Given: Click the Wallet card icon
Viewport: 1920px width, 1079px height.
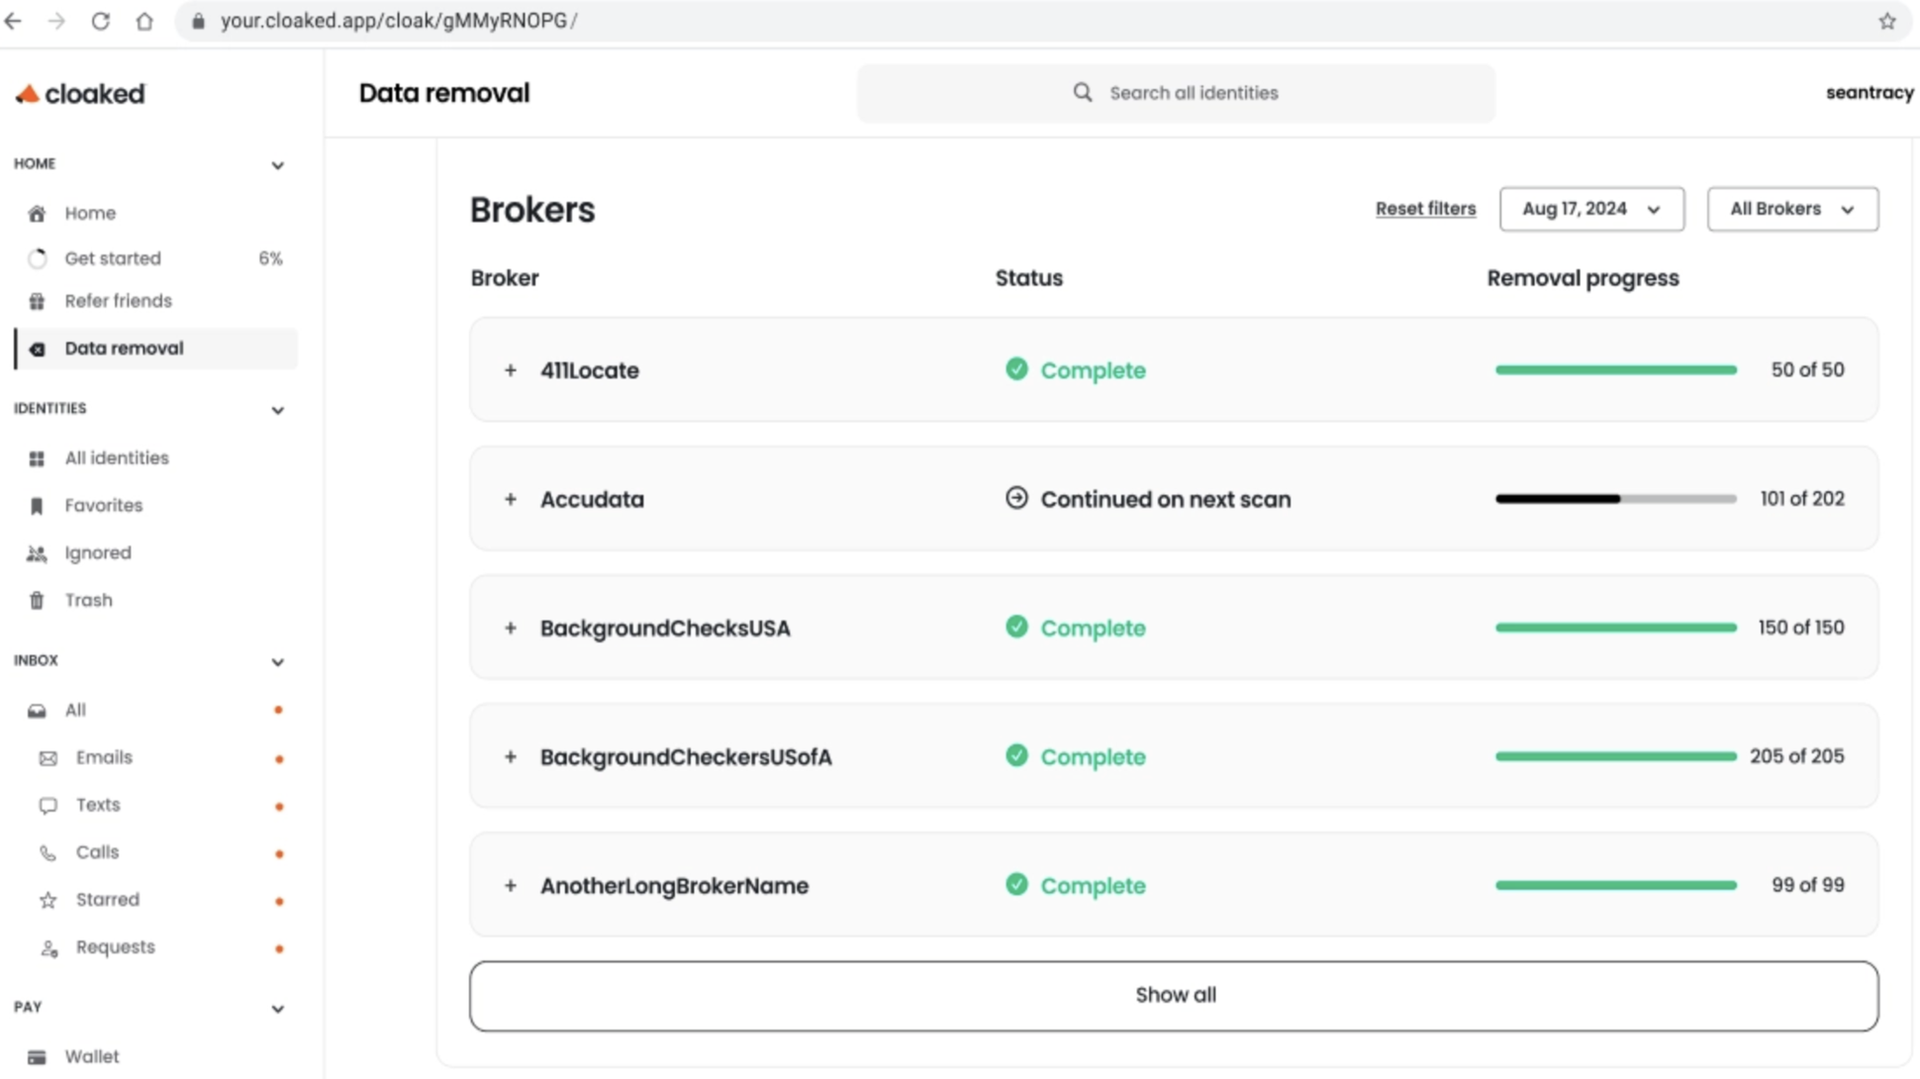Looking at the screenshot, I should (x=37, y=1058).
